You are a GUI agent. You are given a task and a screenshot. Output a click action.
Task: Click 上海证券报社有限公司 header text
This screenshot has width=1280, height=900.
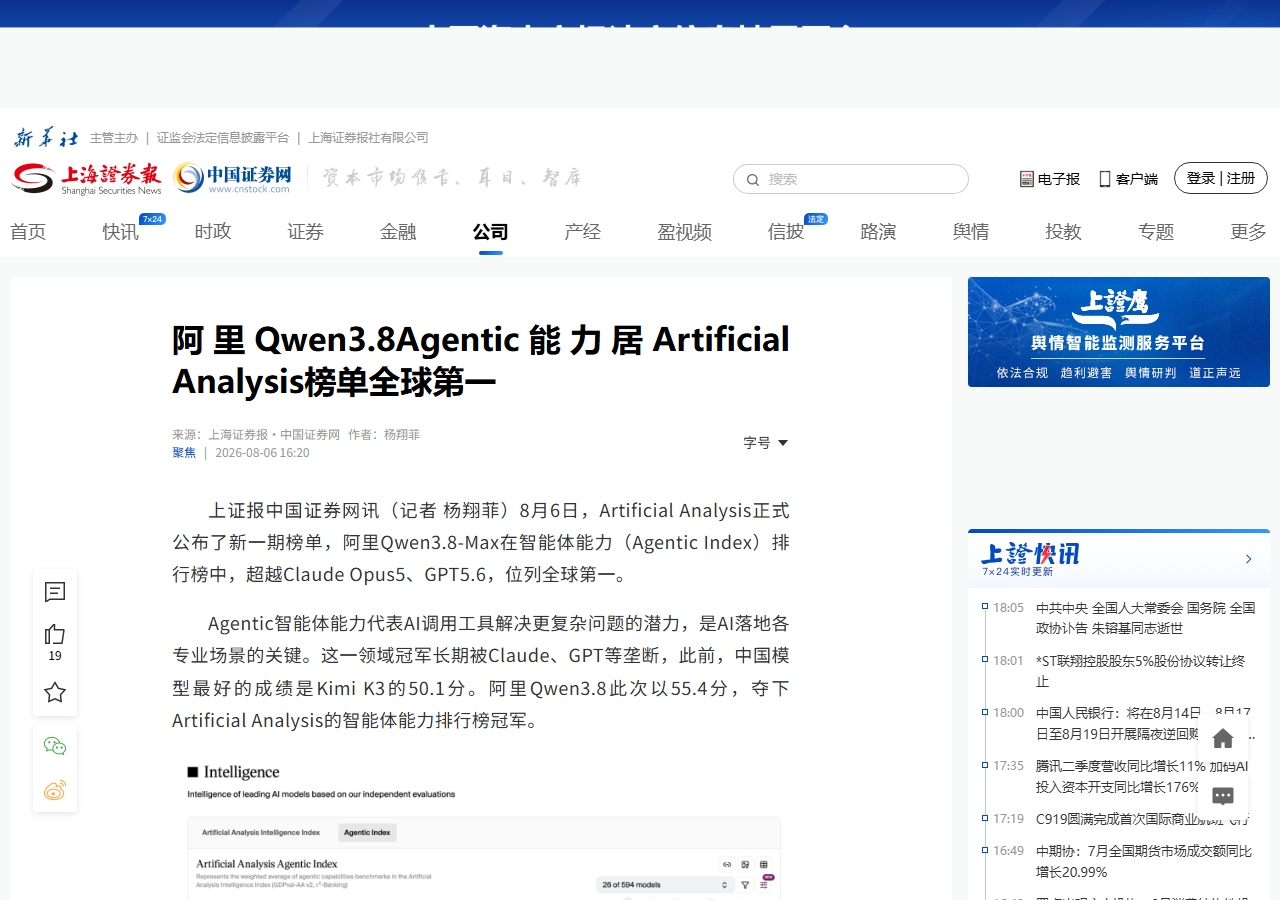(368, 138)
